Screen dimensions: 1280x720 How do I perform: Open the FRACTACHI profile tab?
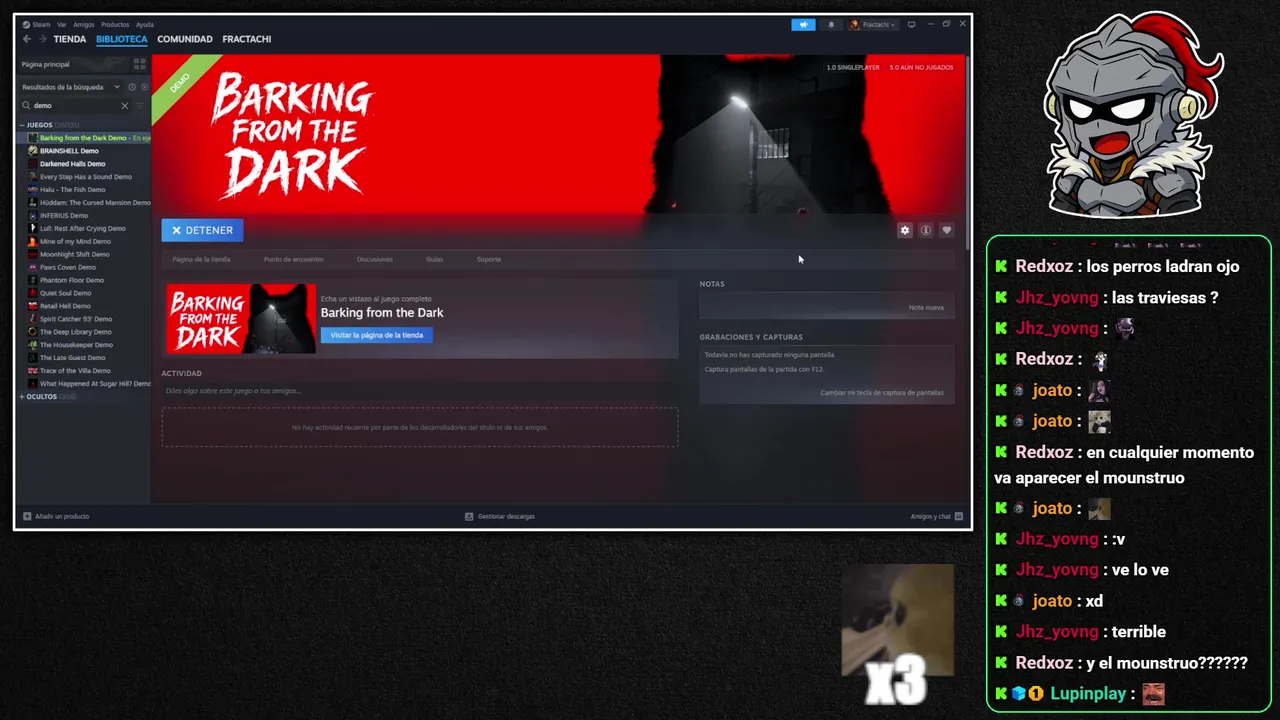[x=247, y=39]
